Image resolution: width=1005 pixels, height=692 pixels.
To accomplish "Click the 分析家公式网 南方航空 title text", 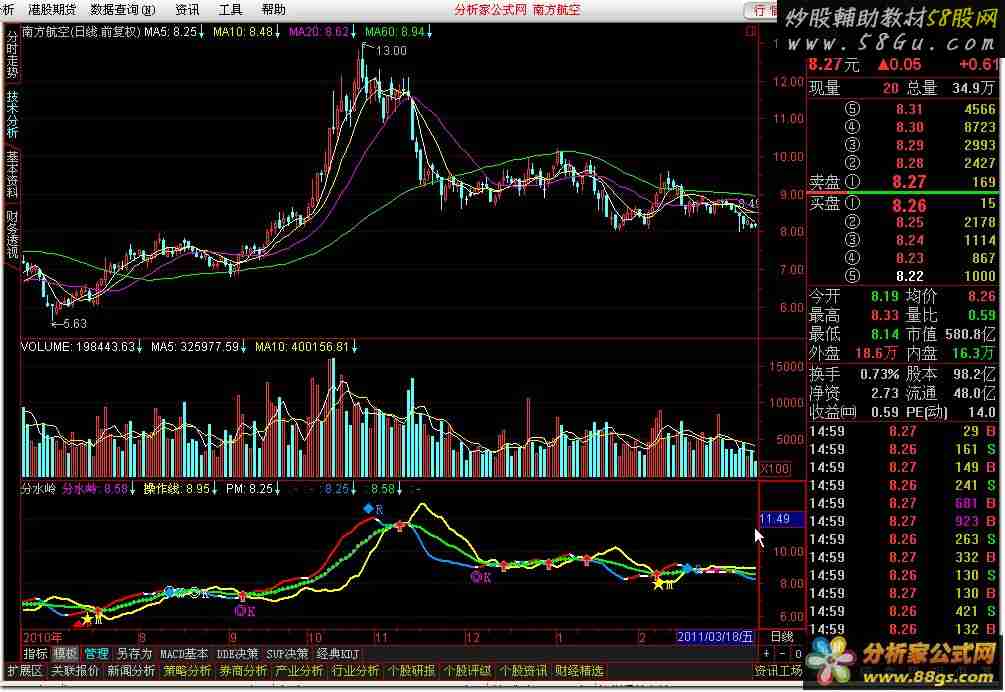I will 518,10.
